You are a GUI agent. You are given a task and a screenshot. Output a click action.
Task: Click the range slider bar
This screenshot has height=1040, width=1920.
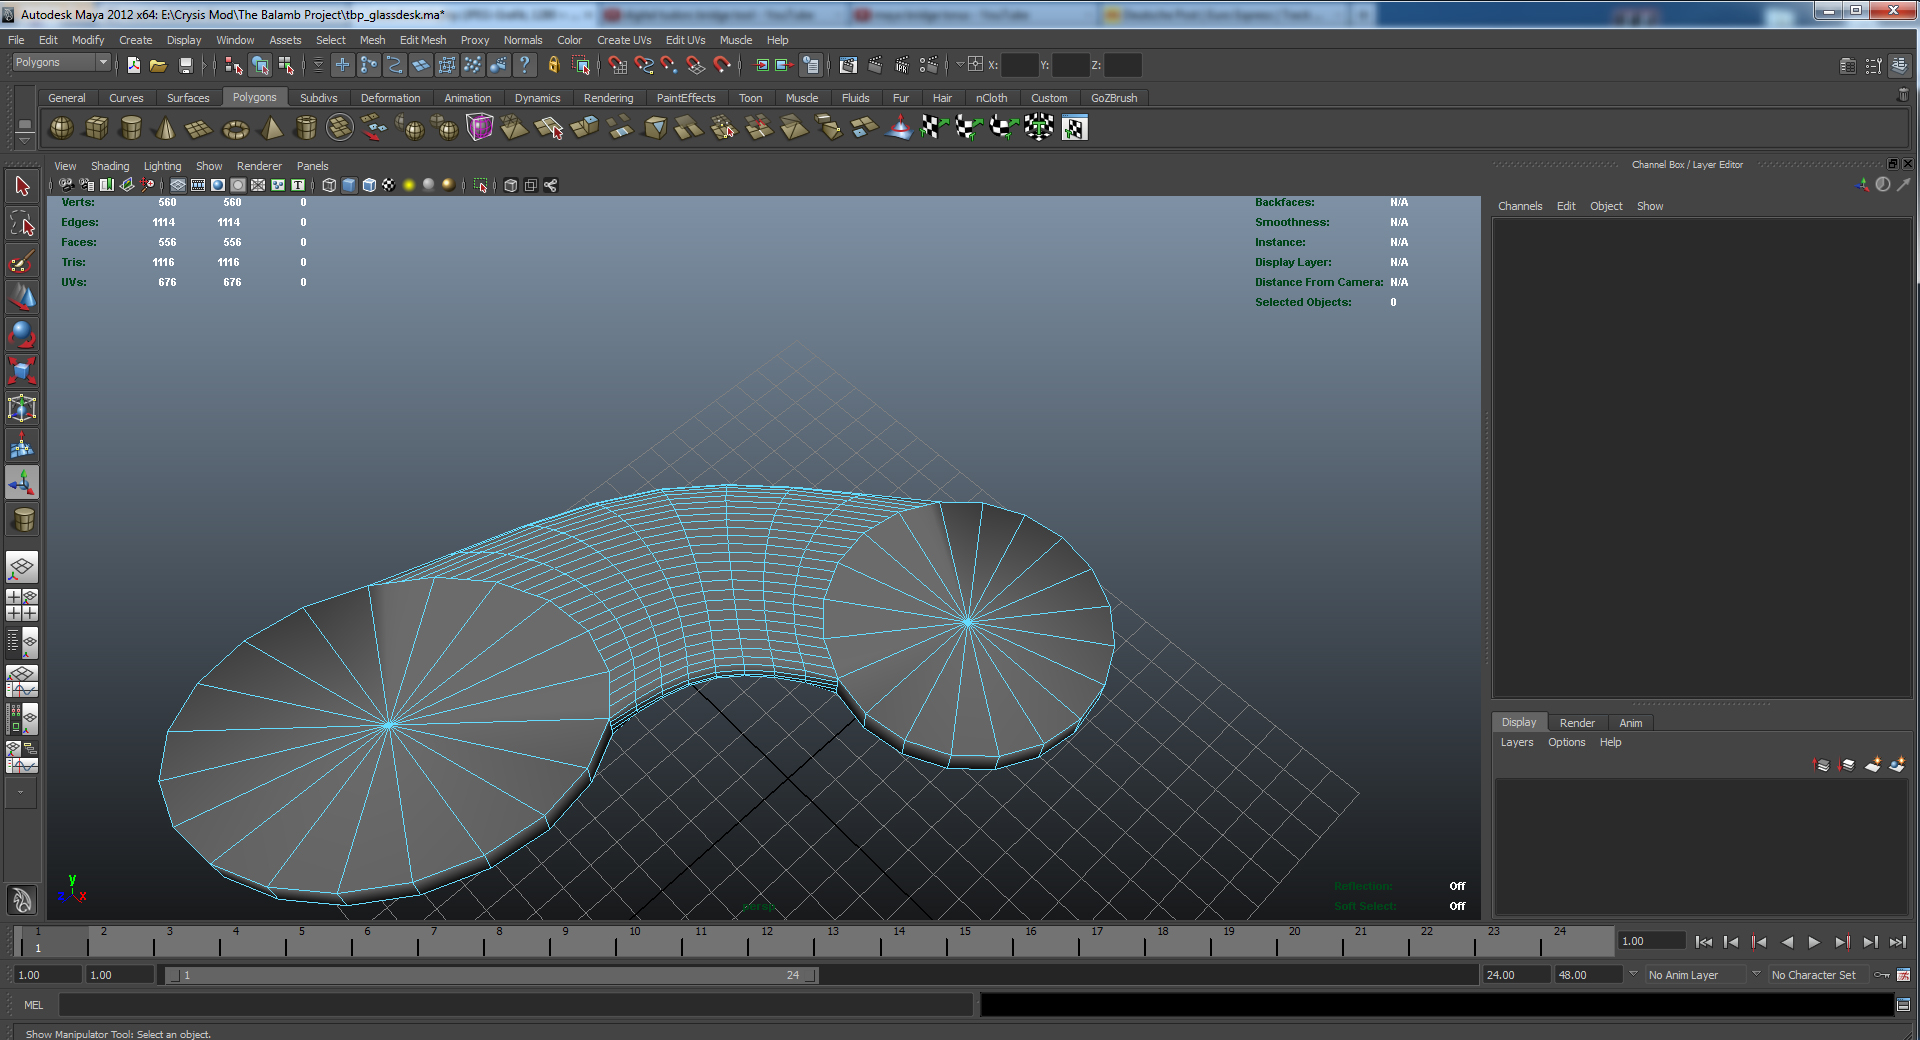click(x=491, y=975)
